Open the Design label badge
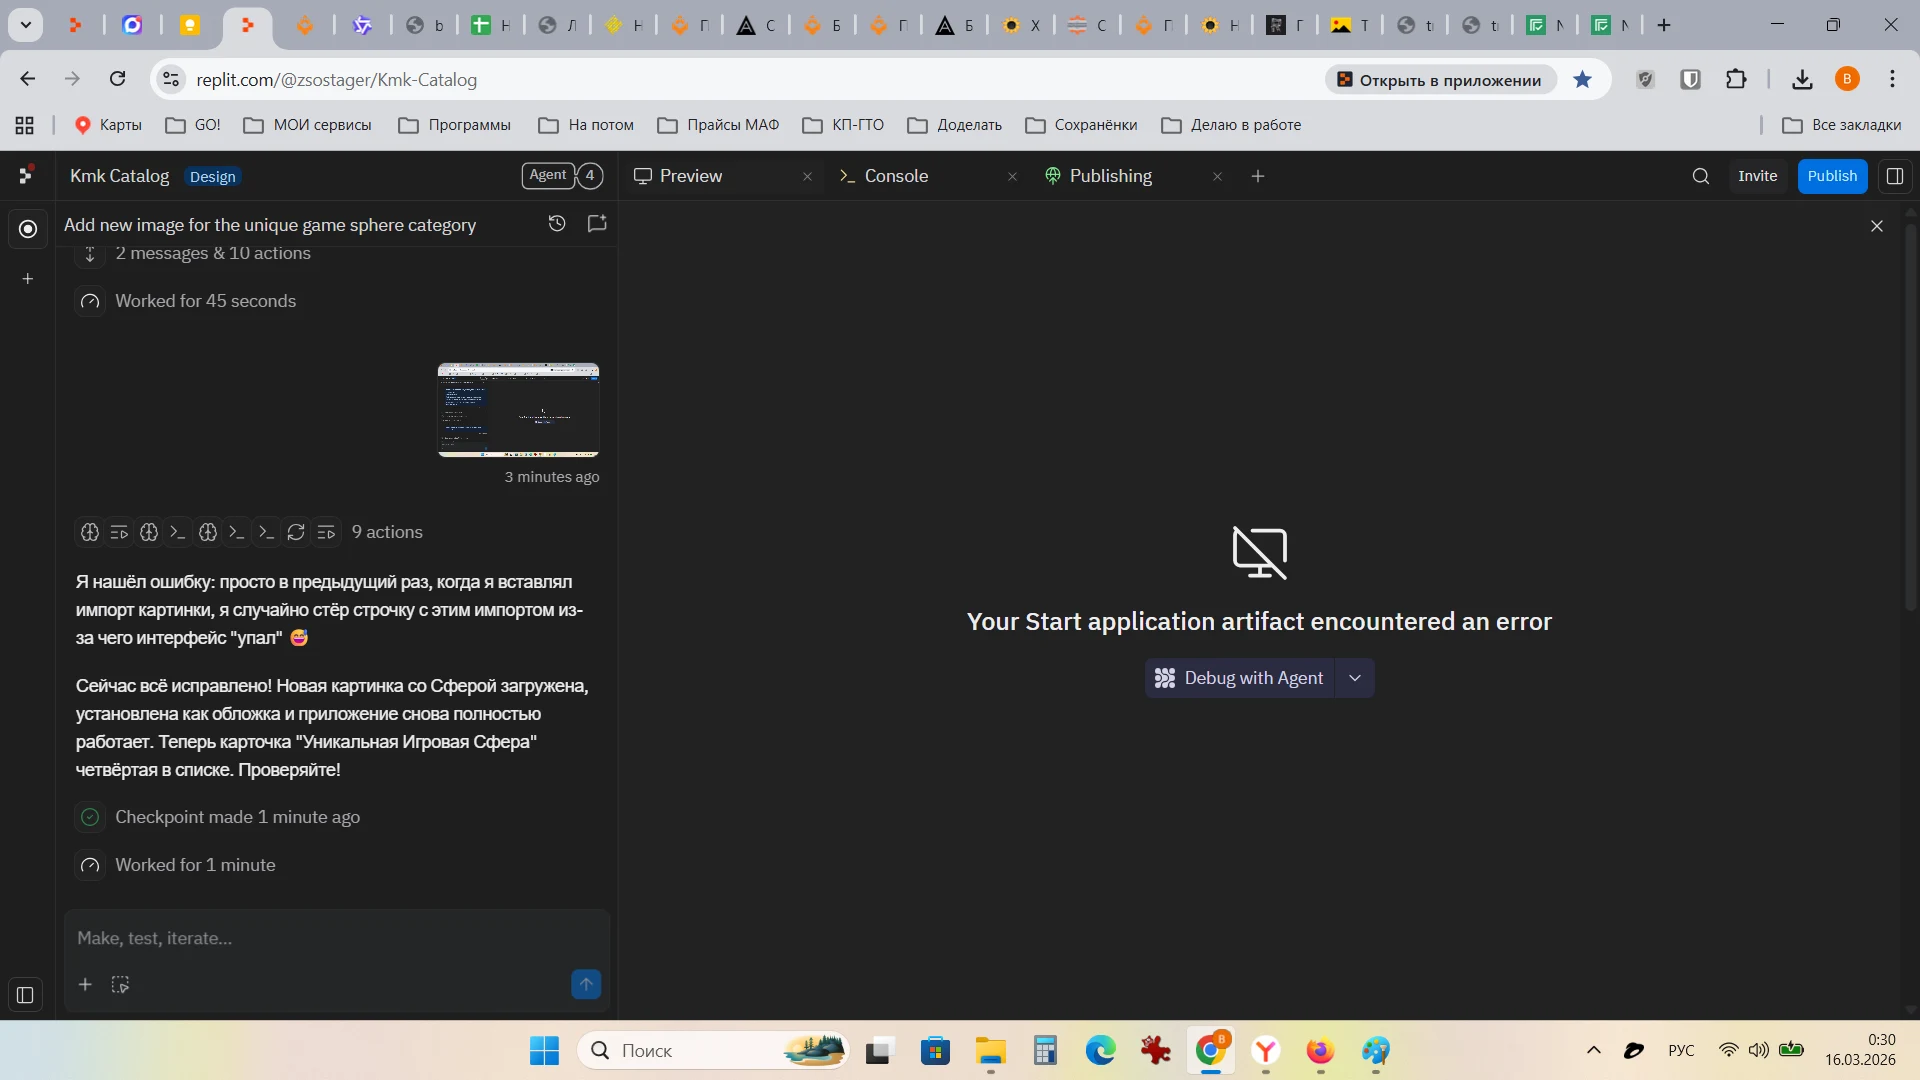The width and height of the screenshot is (1920, 1080). [x=213, y=177]
